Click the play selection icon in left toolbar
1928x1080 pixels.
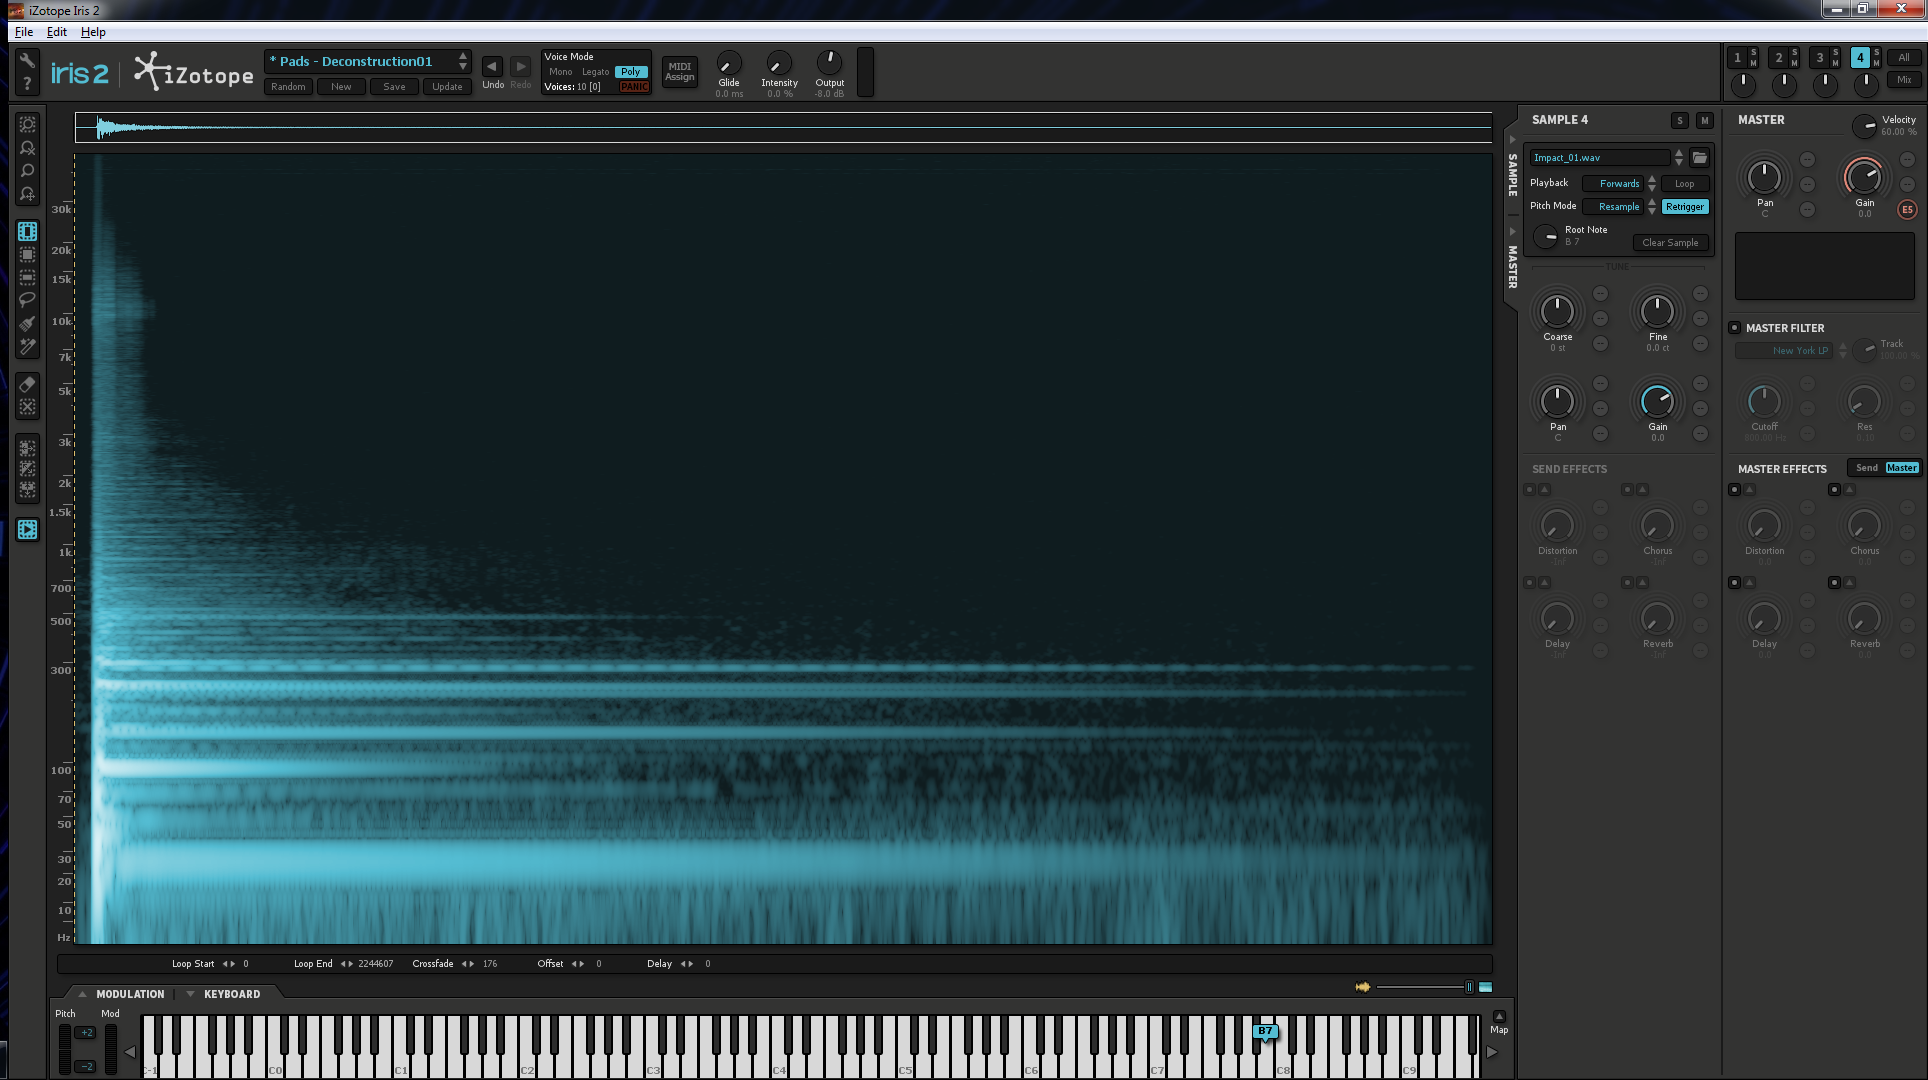[x=27, y=530]
